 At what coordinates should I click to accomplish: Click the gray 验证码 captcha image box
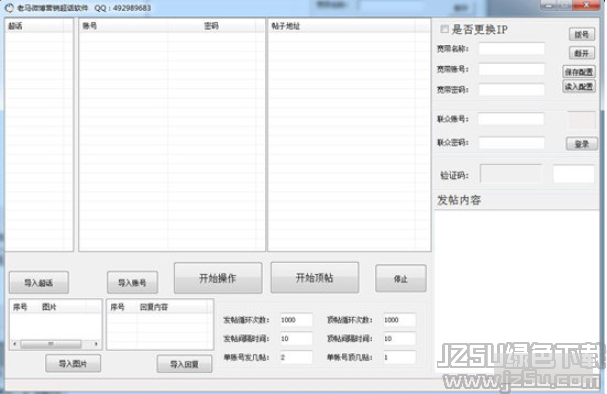click(x=511, y=173)
